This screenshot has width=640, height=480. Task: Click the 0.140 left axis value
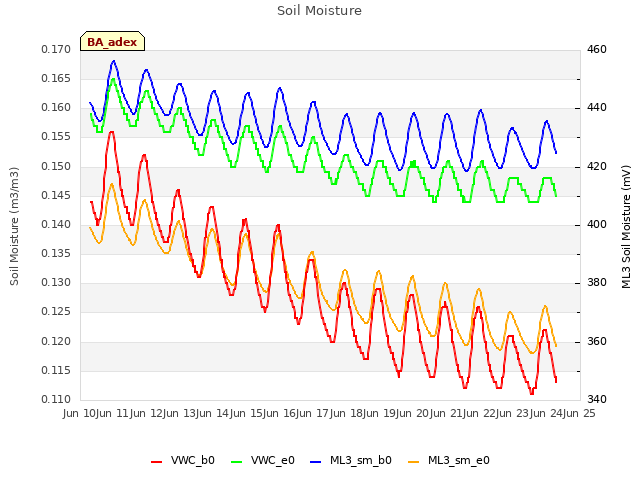click(x=56, y=224)
